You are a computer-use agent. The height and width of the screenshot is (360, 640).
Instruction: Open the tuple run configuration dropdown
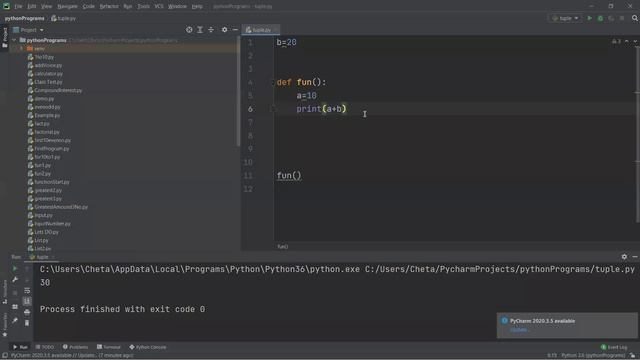(x=565, y=18)
